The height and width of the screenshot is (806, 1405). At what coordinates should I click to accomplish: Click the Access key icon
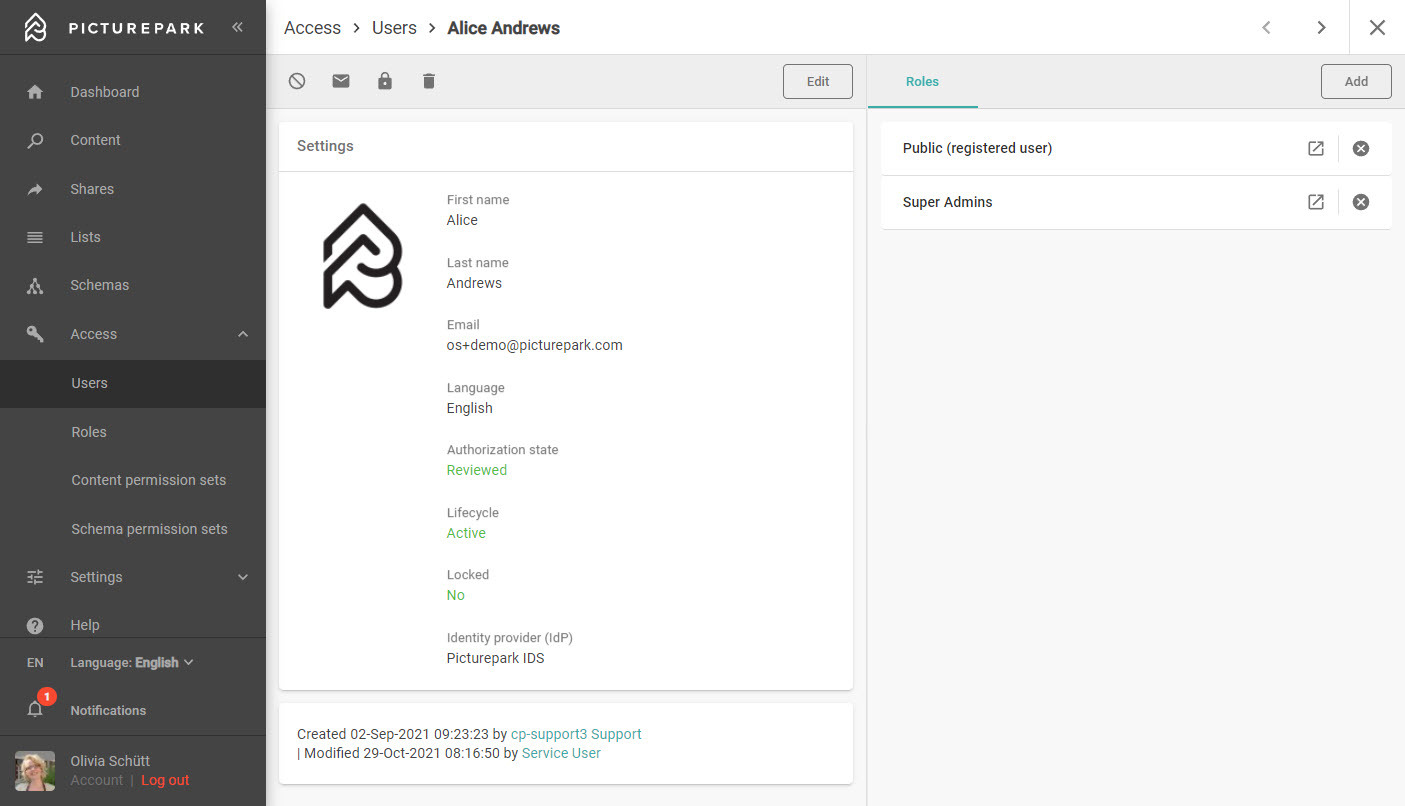click(35, 334)
